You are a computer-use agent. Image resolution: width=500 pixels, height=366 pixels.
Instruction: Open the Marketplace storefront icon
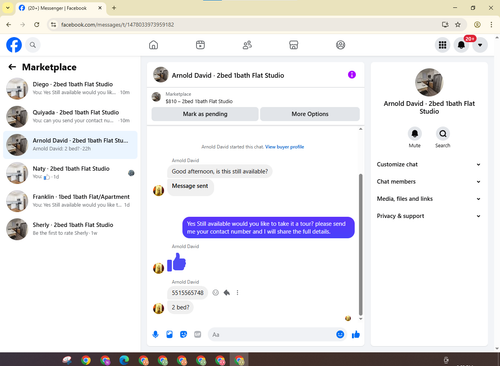click(294, 45)
